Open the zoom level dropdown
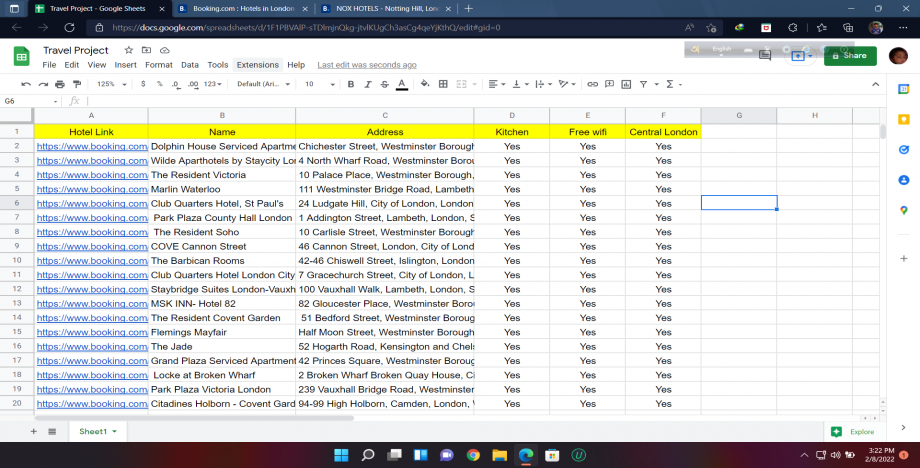This screenshot has height=468, width=920. click(x=110, y=84)
